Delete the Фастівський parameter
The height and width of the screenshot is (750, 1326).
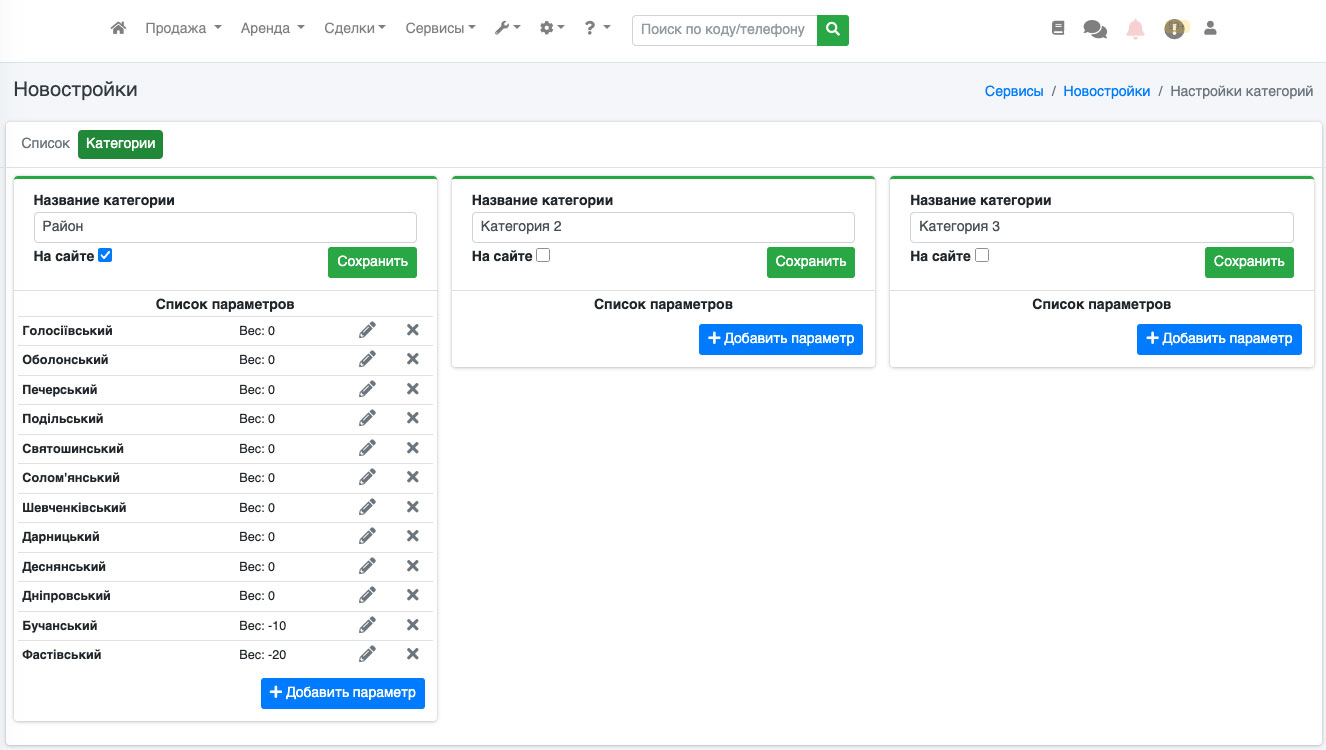[x=412, y=655]
